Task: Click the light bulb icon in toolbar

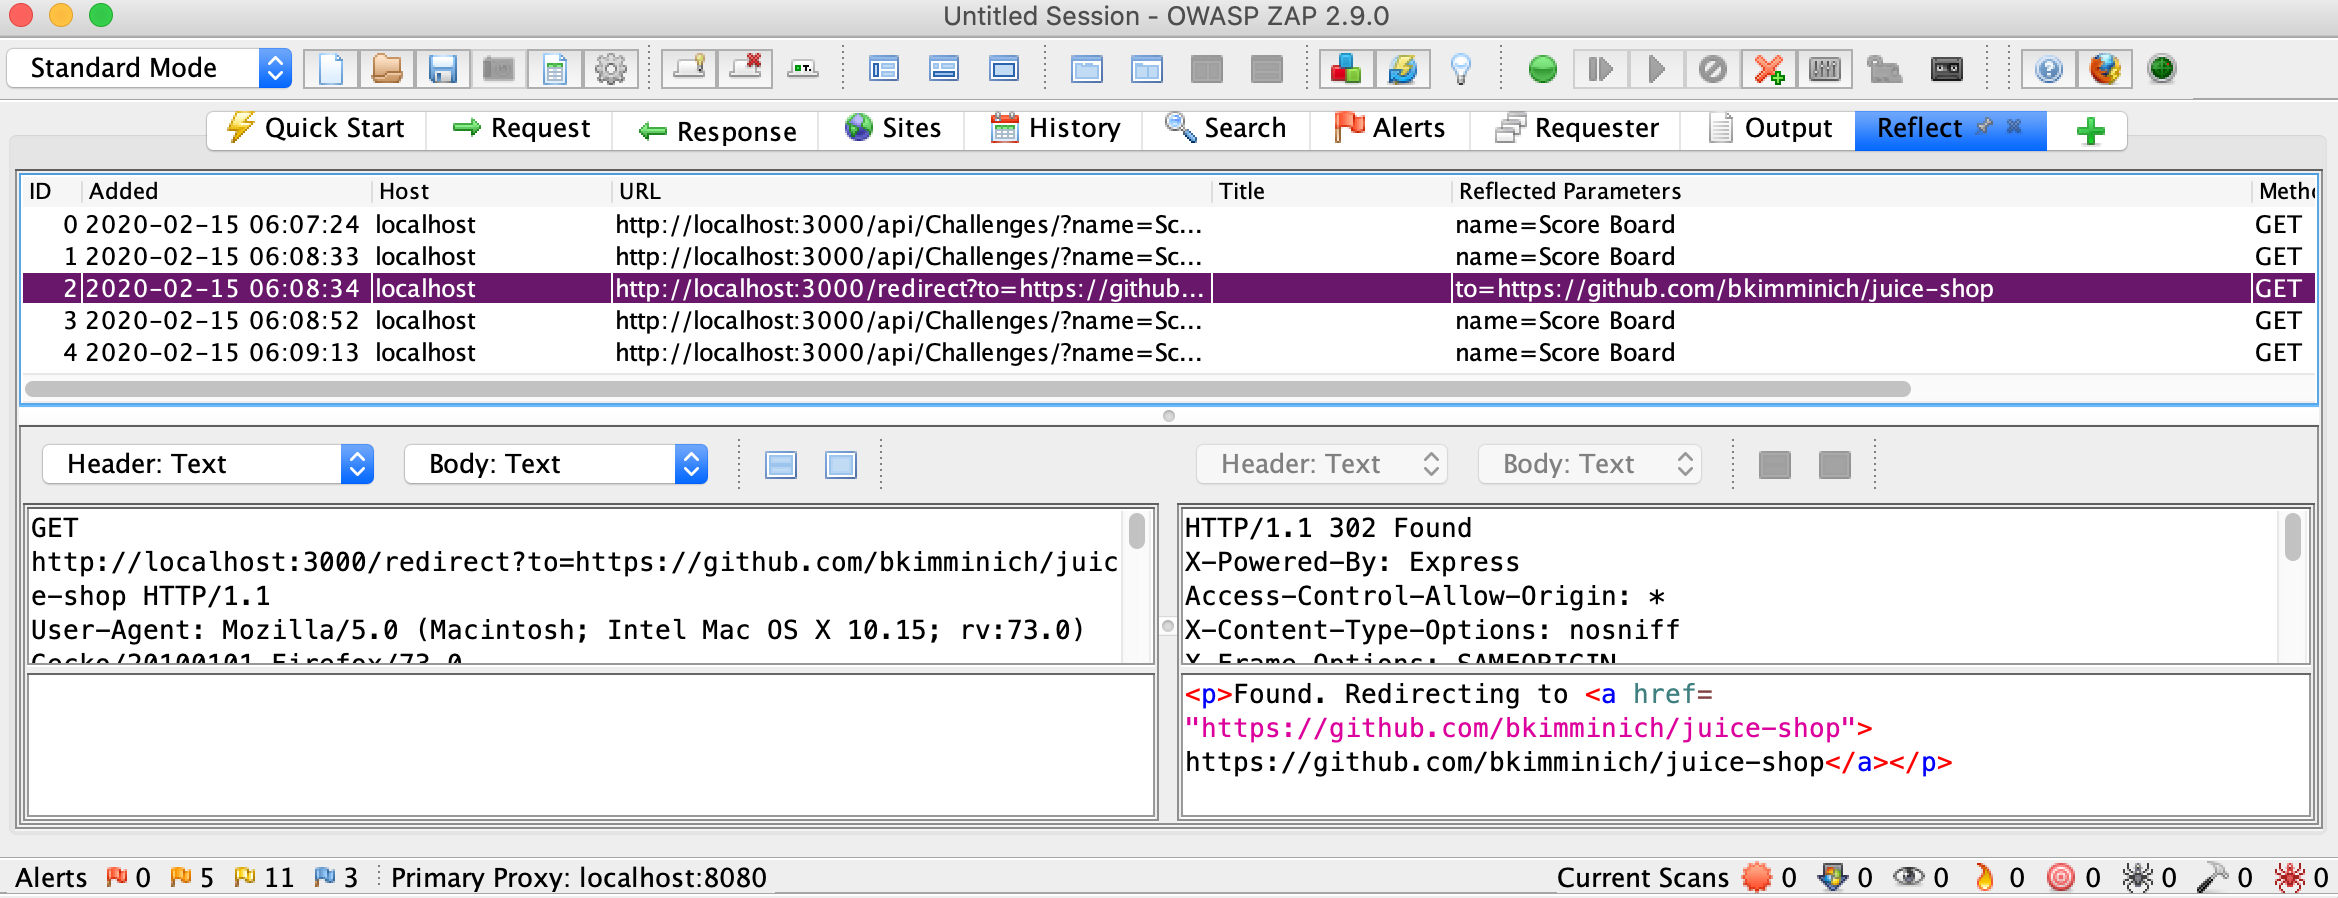Action: 1461,69
